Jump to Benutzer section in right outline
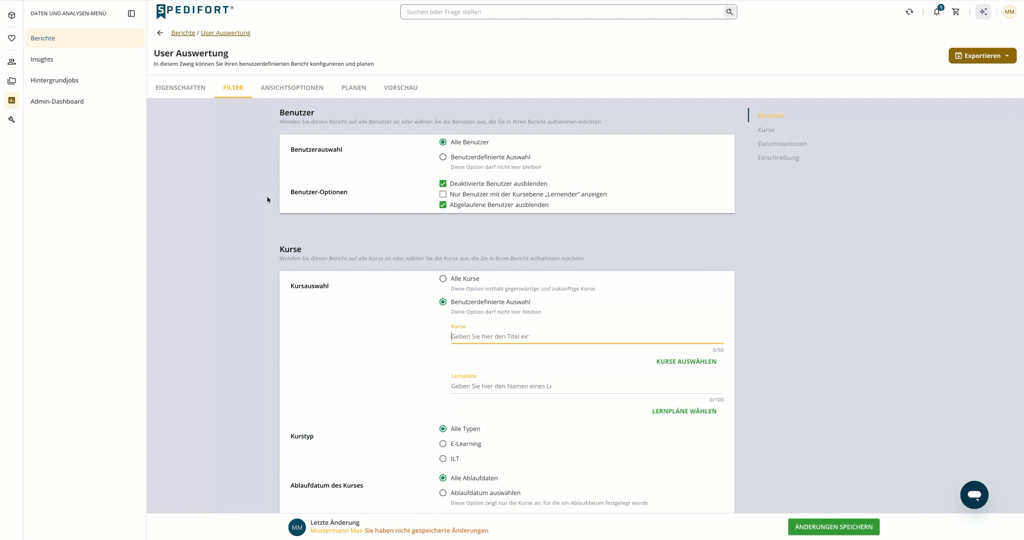The width and height of the screenshot is (1024, 540). pyautogui.click(x=771, y=116)
